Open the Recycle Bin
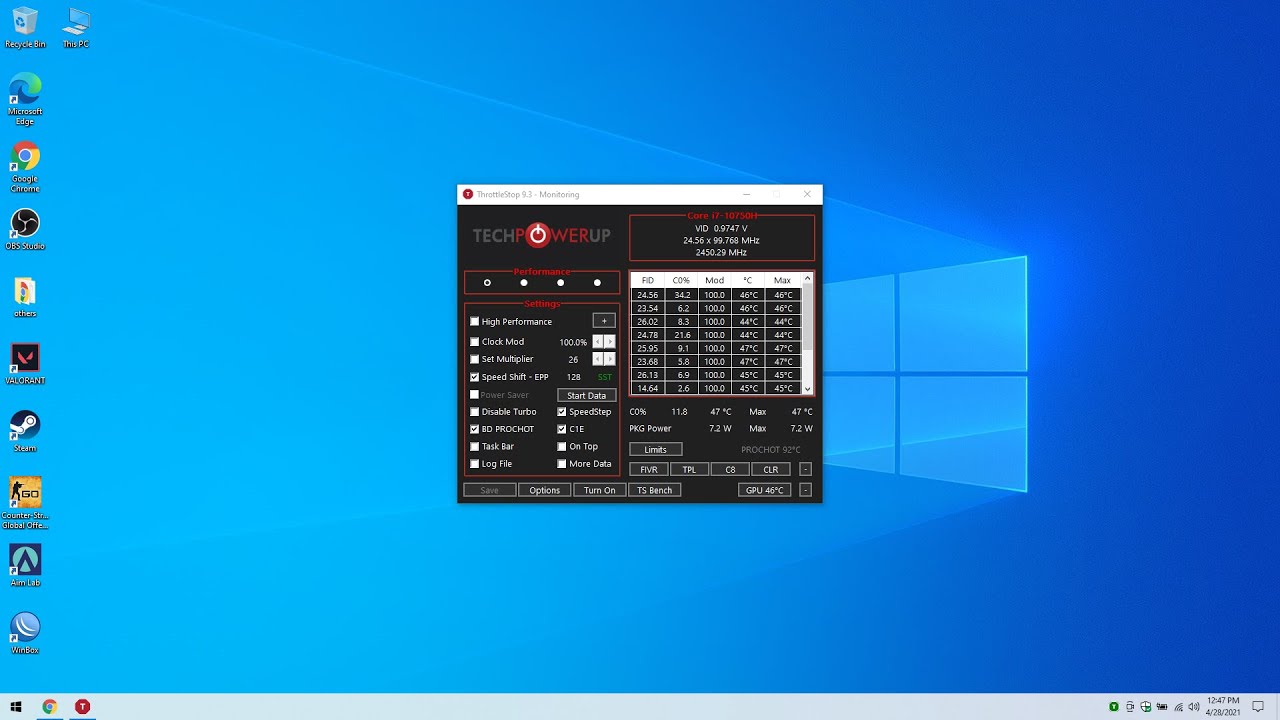Image resolution: width=1280 pixels, height=720 pixels. tap(25, 23)
